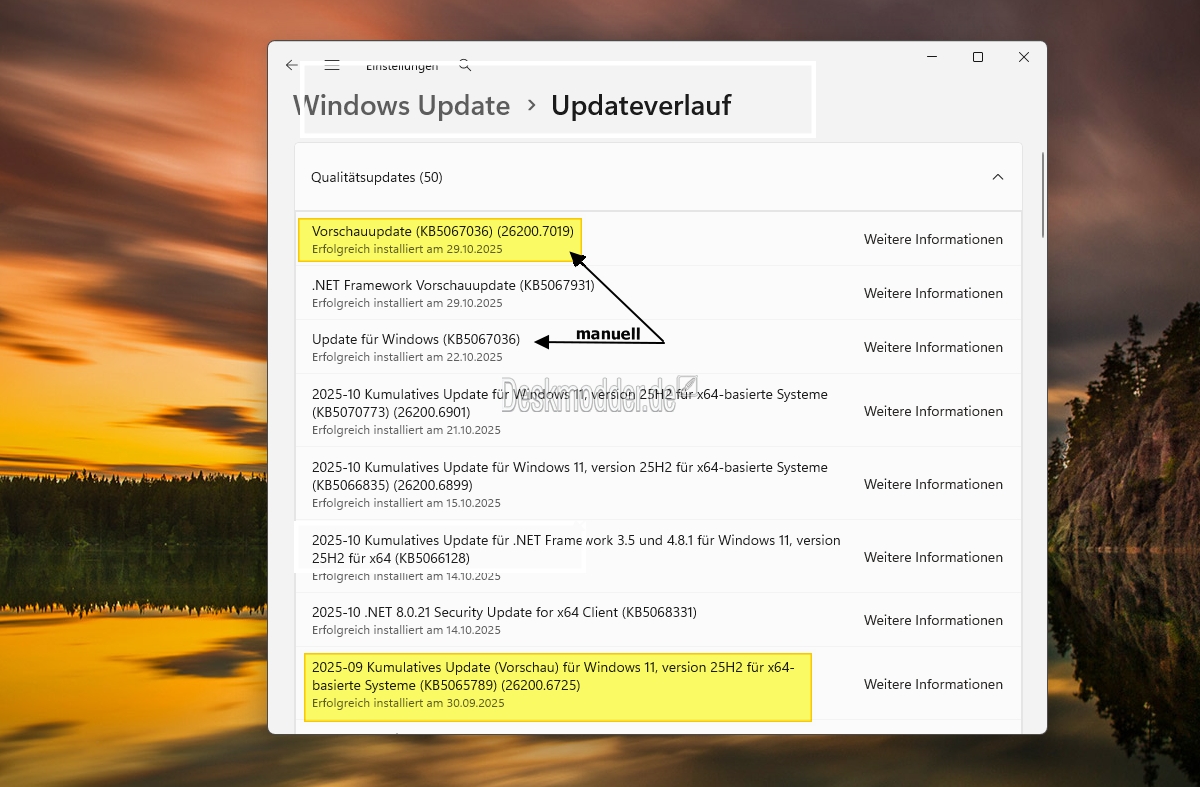Open Weitere Informationen for .NET 8.0.21 Security Update
This screenshot has height=787, width=1200.
tap(933, 620)
